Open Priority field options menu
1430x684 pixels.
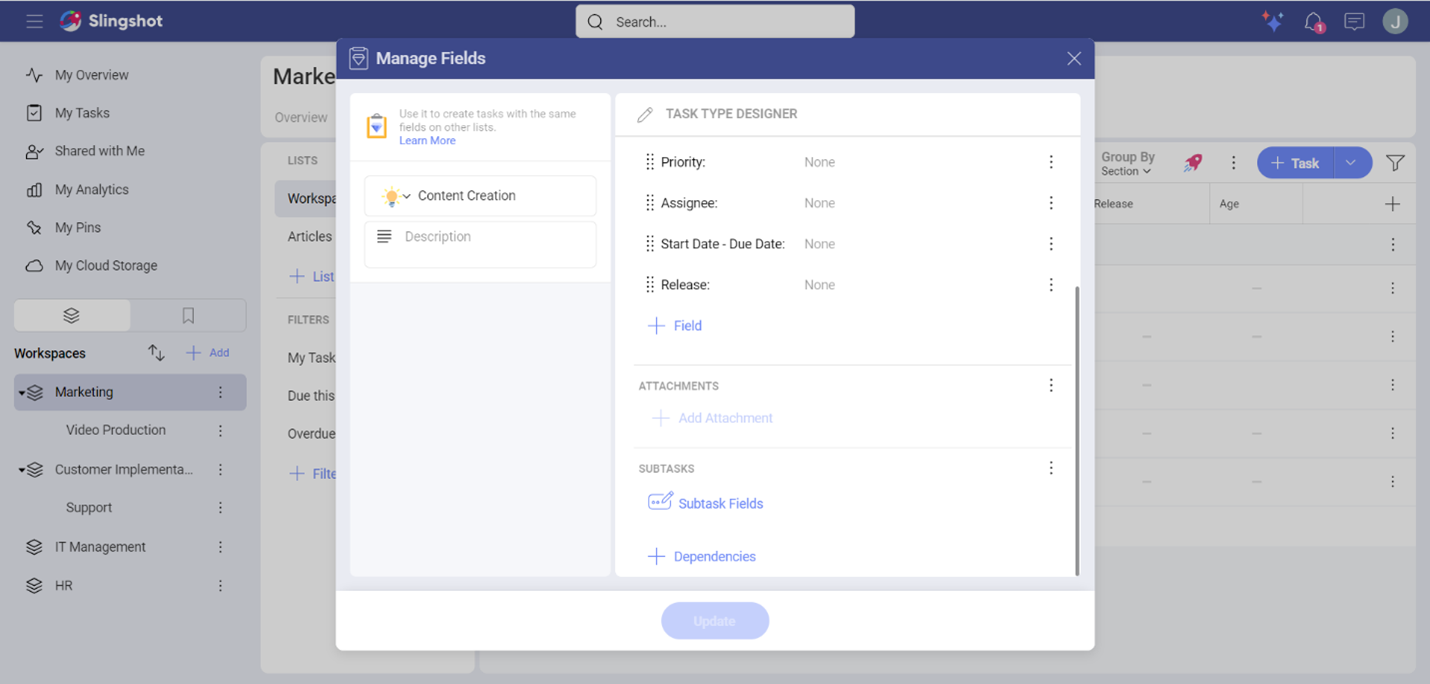pos(1051,162)
